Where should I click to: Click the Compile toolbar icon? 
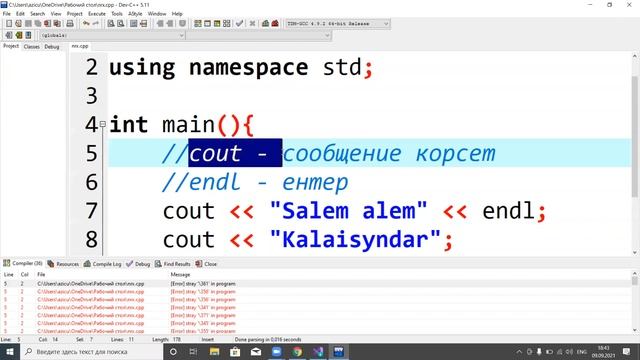(198, 24)
